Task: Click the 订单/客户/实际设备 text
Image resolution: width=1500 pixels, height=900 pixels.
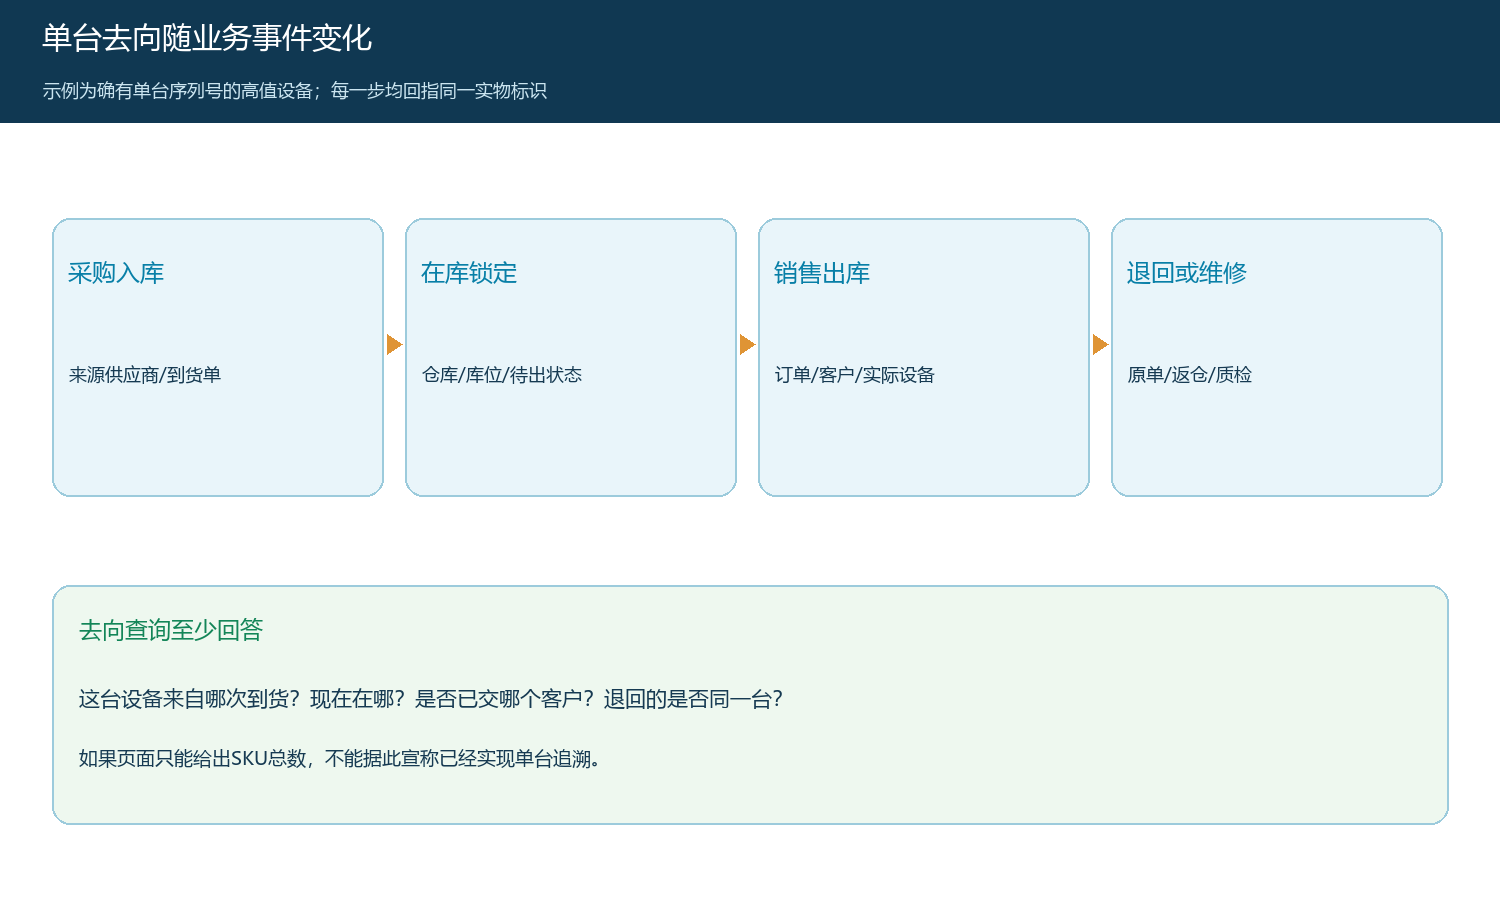Action: pos(855,375)
